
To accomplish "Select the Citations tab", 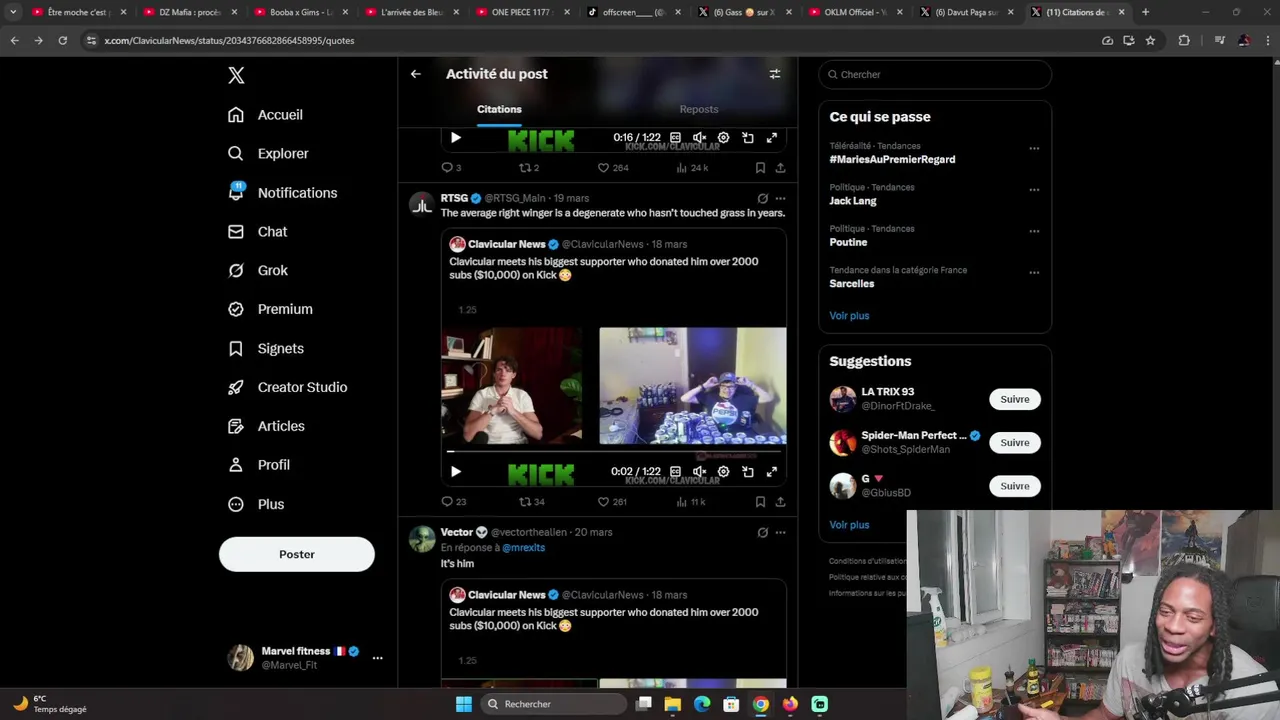I will tap(499, 109).
